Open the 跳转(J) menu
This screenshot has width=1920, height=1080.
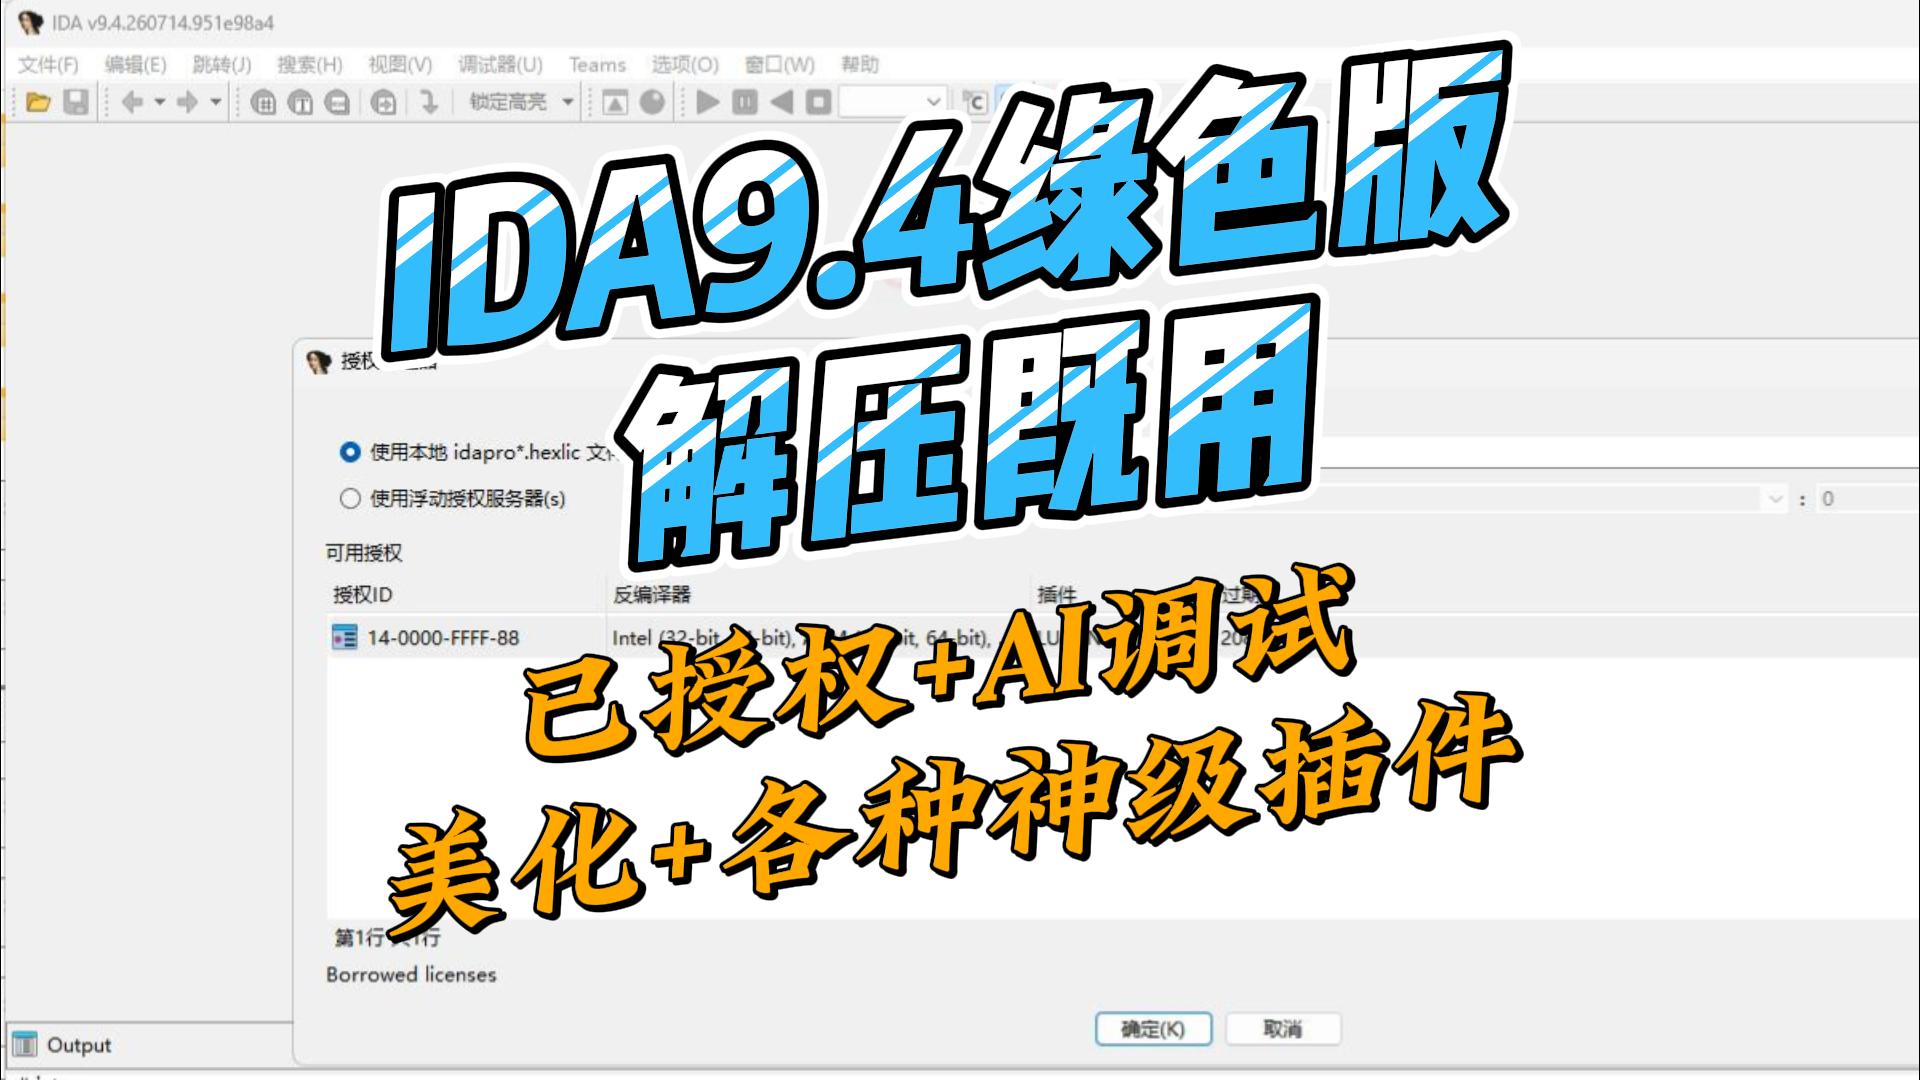222,65
